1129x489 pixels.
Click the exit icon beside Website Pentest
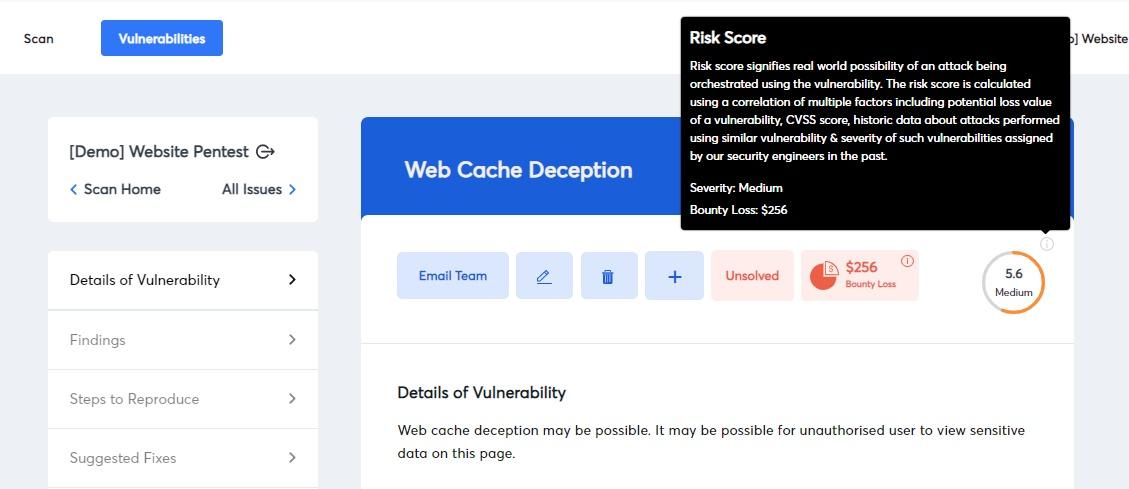[x=266, y=152]
